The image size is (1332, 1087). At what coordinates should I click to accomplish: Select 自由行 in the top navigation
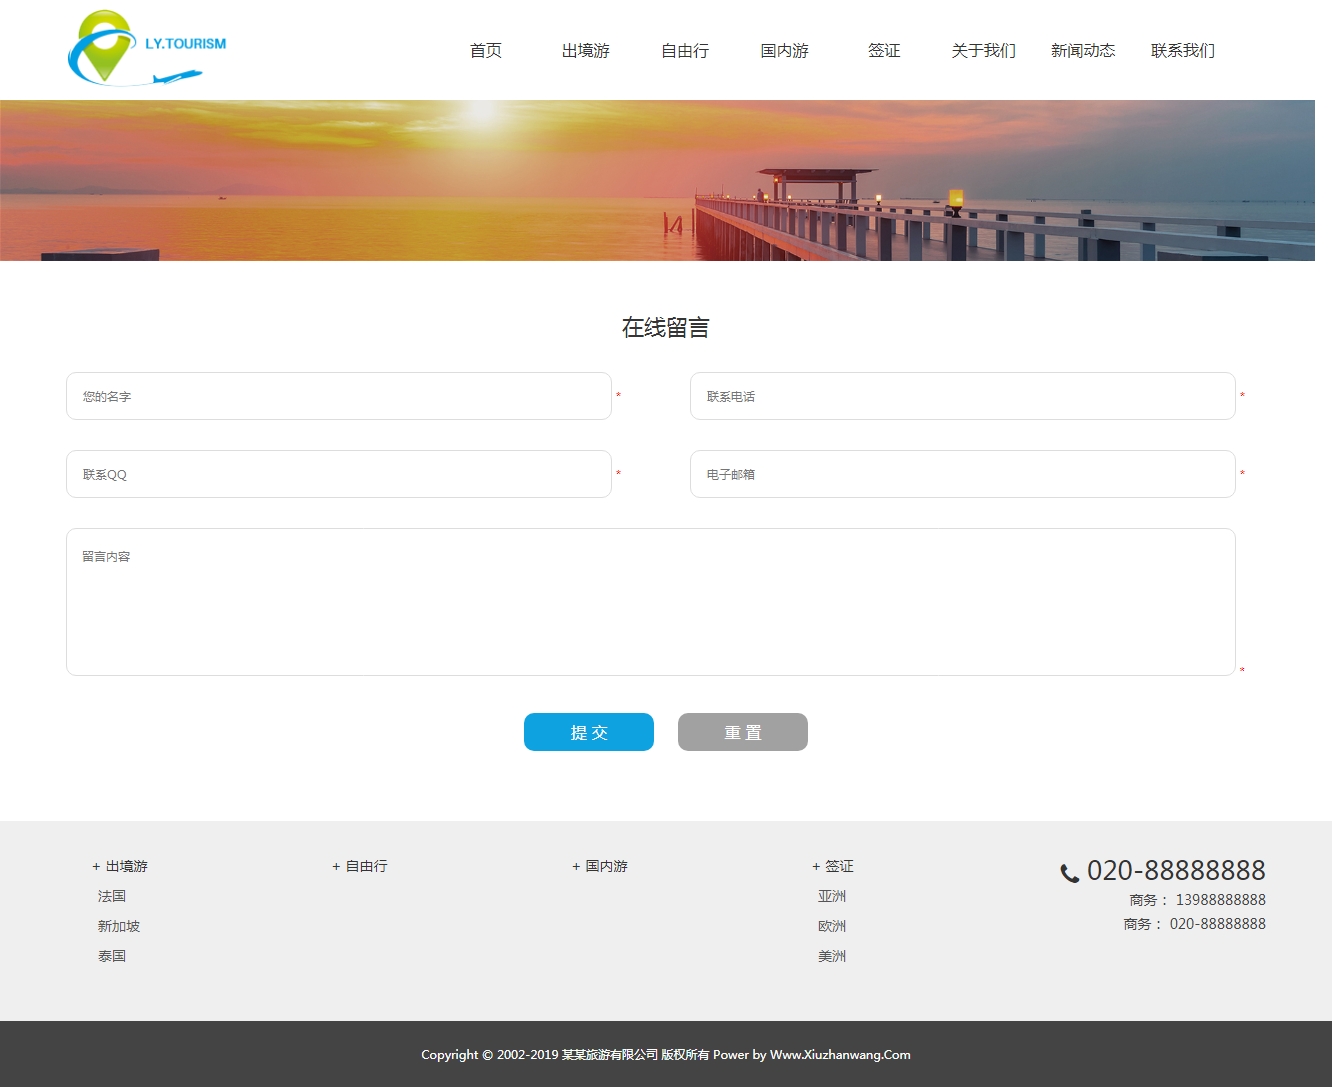[x=685, y=51]
